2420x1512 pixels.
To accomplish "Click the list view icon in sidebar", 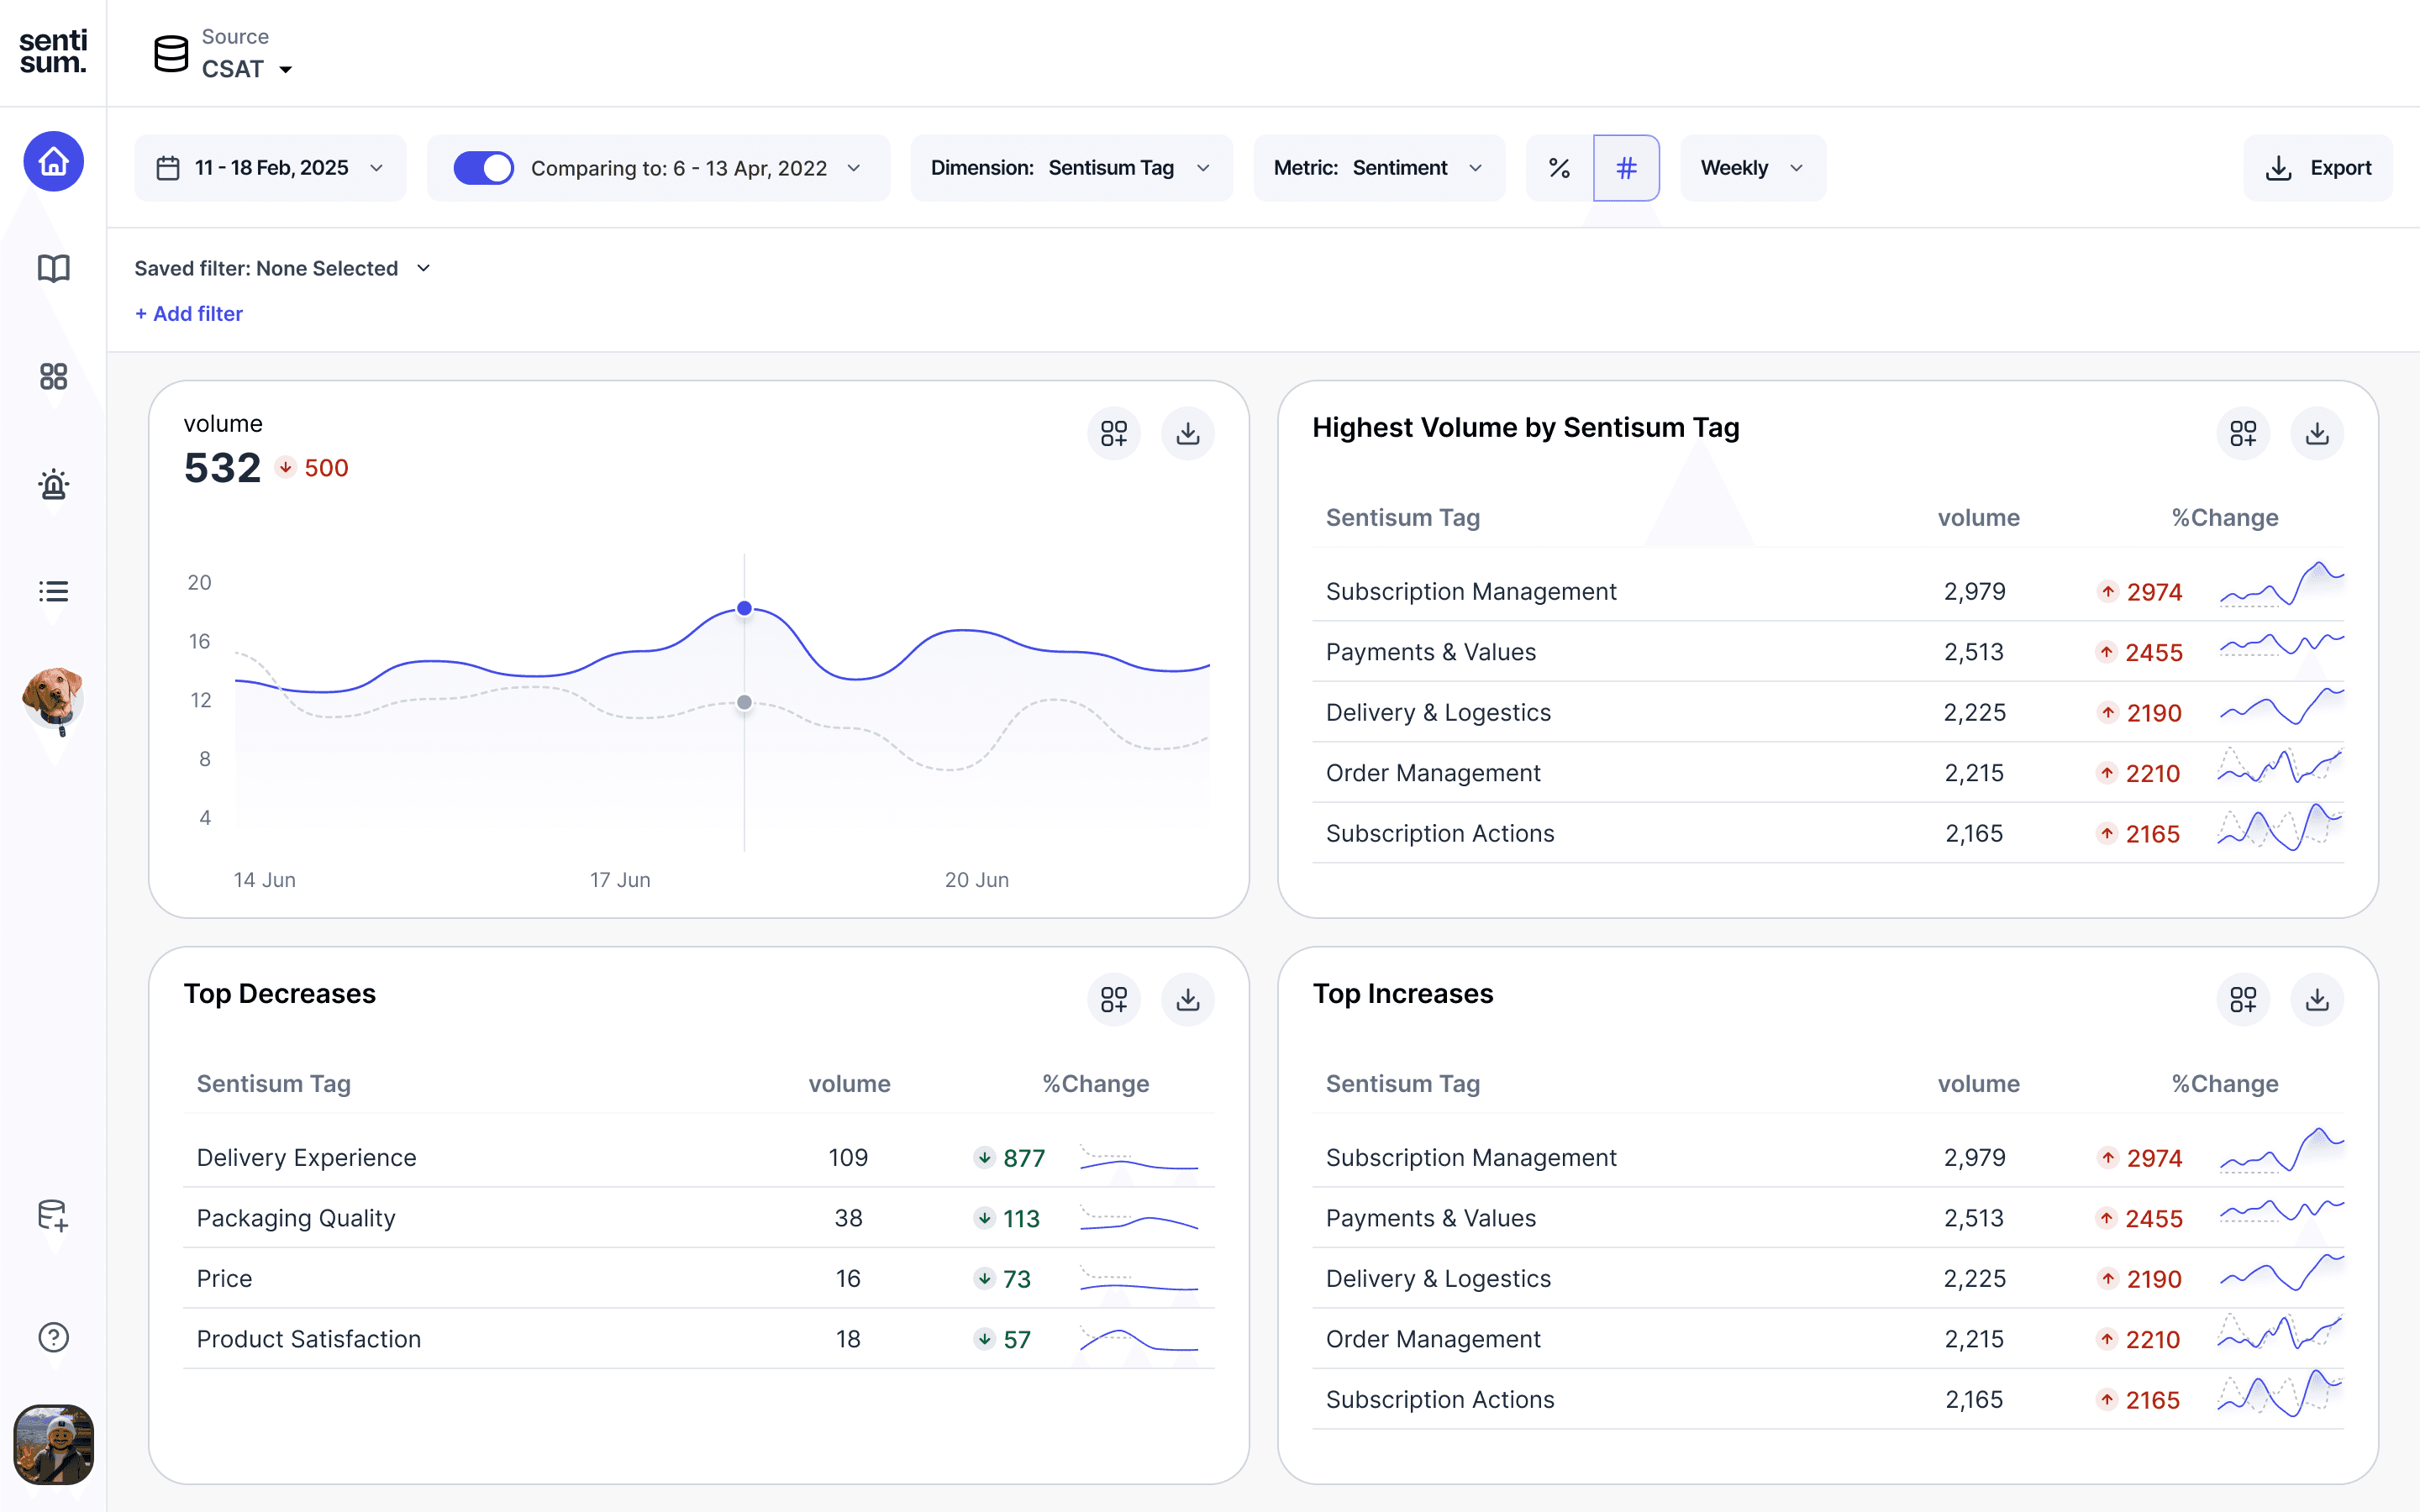I will (x=53, y=591).
